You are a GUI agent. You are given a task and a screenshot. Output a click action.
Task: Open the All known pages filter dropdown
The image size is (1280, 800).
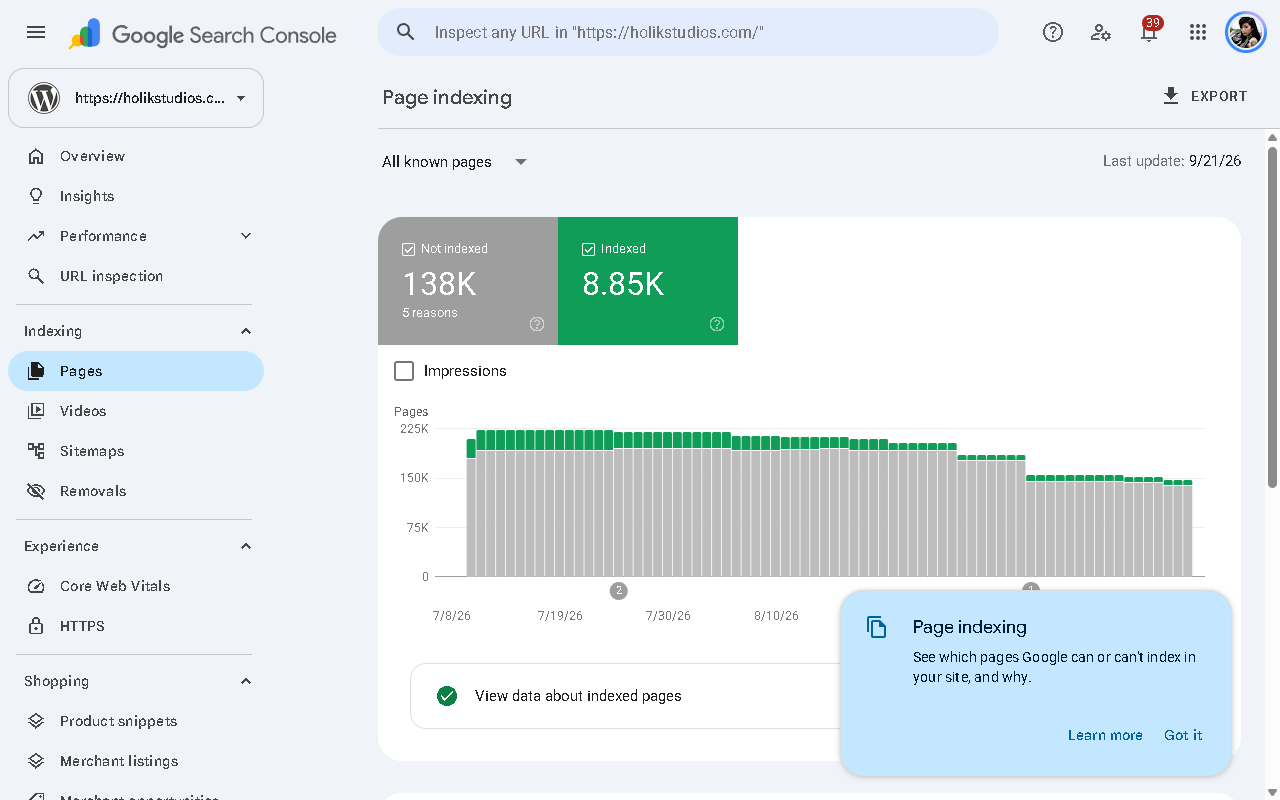(x=455, y=162)
